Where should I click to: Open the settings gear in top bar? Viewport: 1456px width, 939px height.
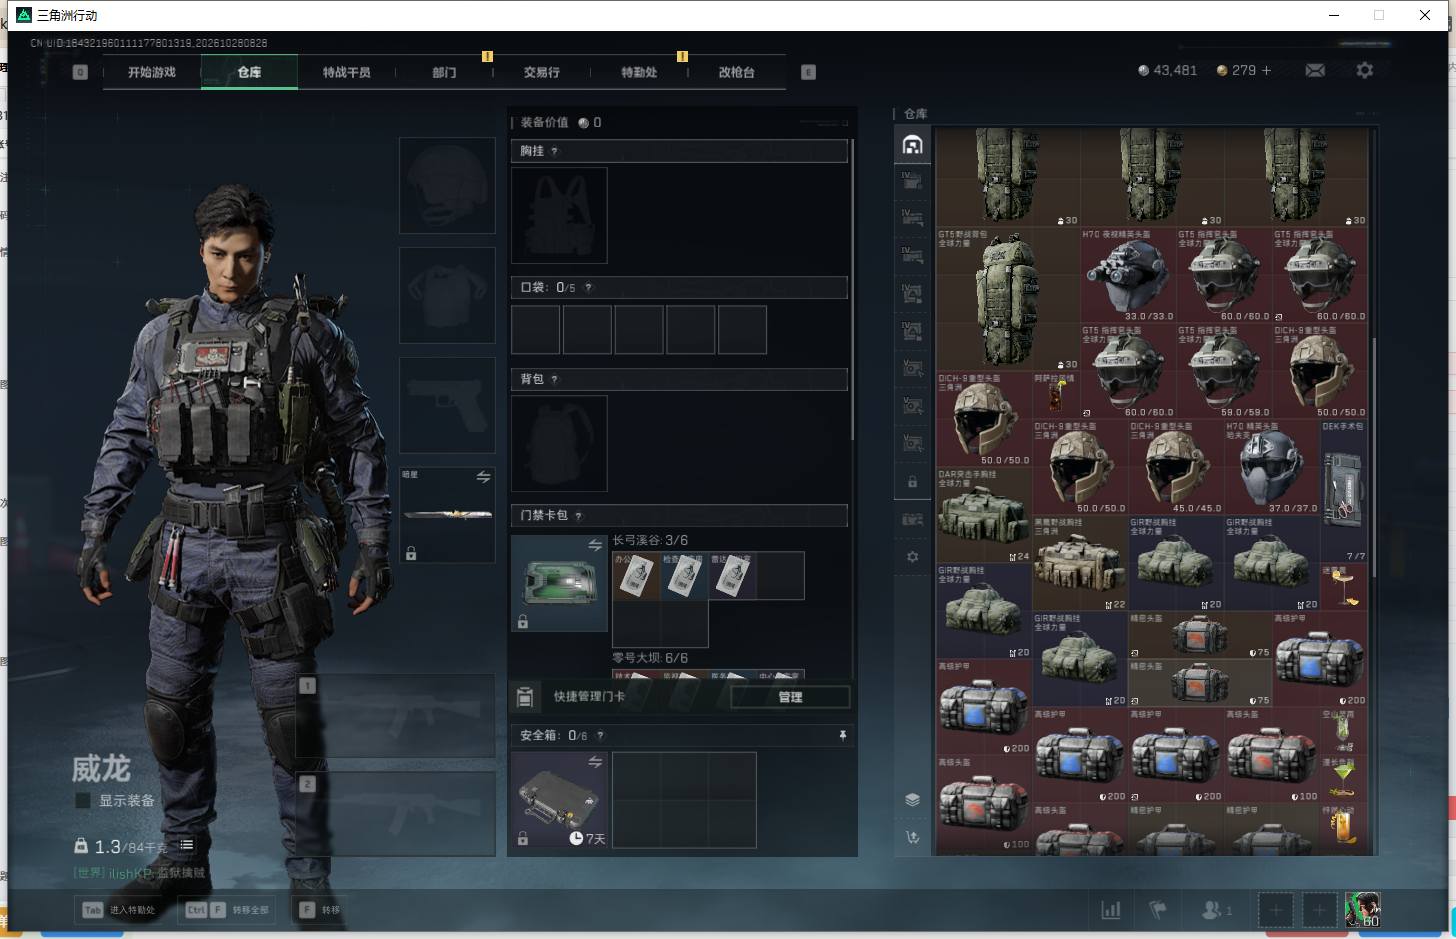[x=1364, y=70]
